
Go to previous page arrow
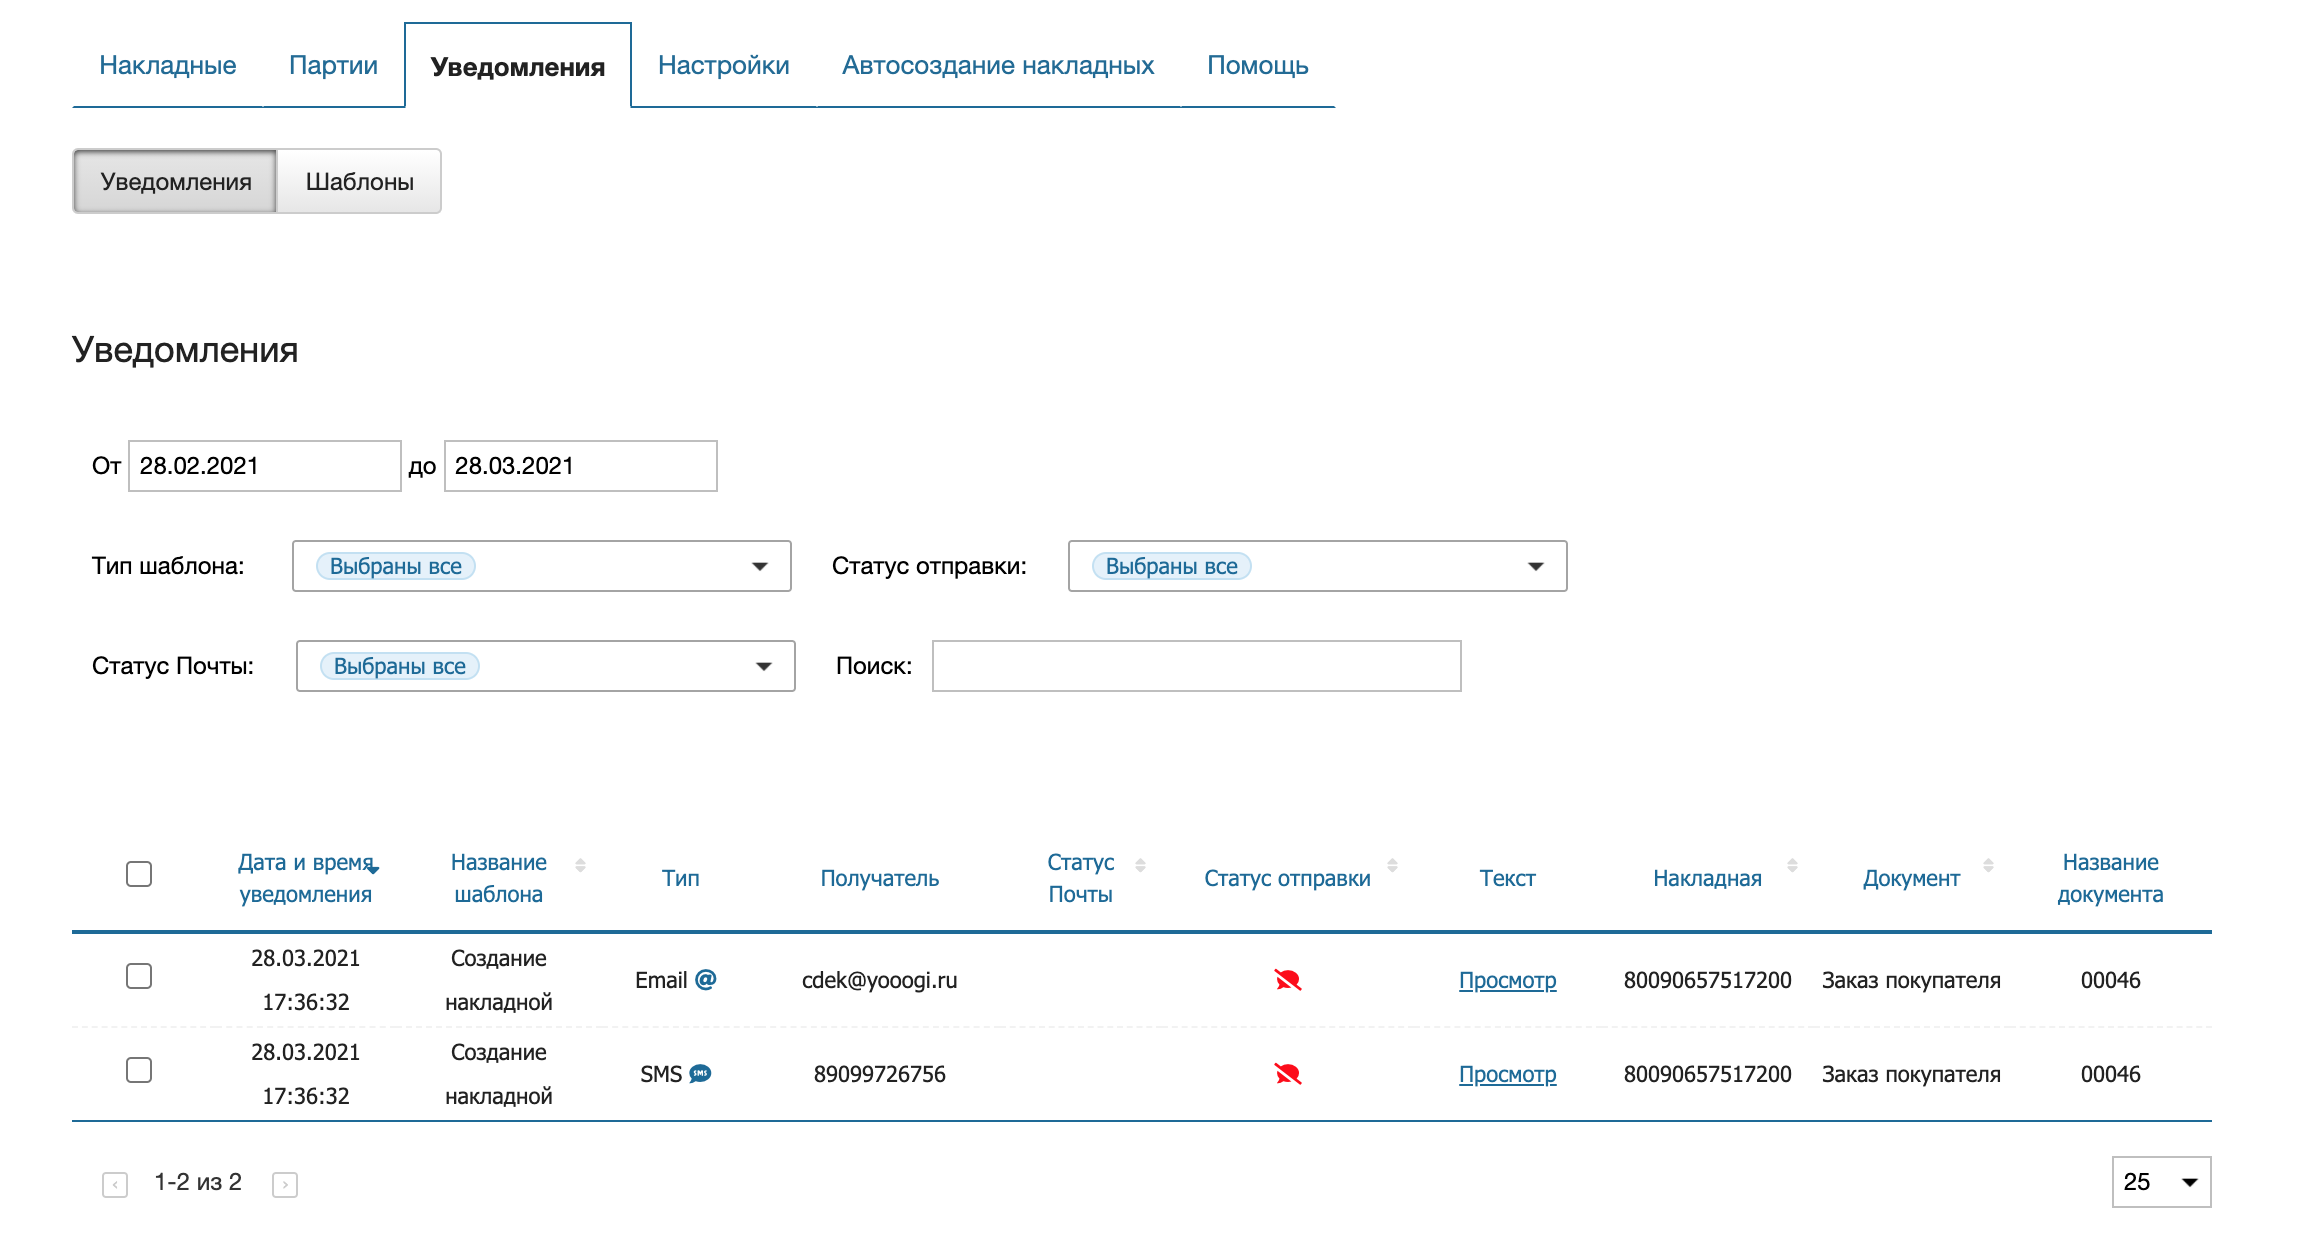115,1184
